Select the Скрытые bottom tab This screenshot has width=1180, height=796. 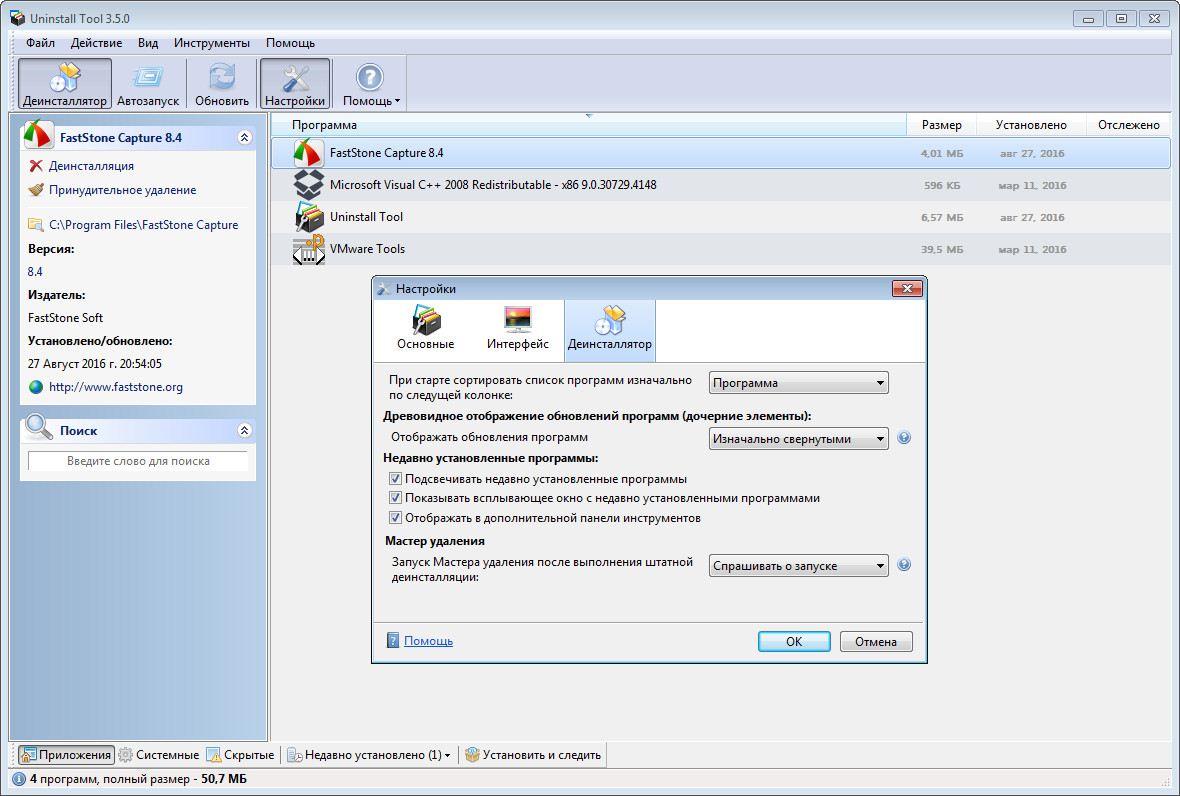pyautogui.click(x=241, y=755)
